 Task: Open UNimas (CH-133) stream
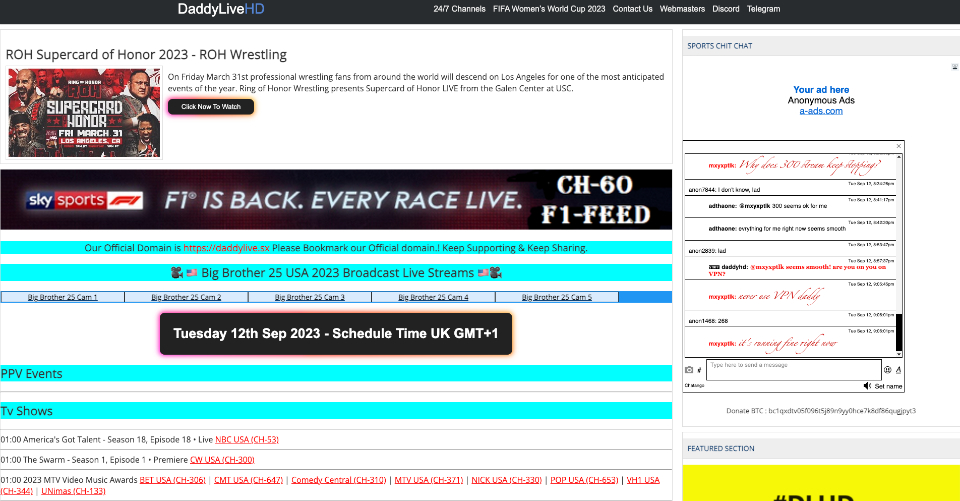point(73,491)
